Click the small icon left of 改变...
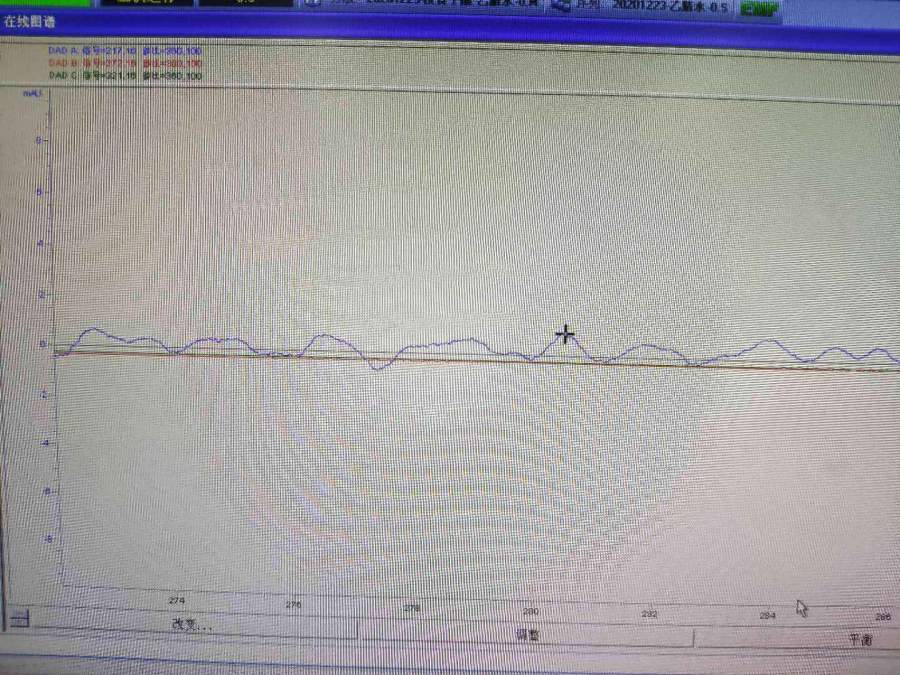The image size is (900, 675). [20, 619]
